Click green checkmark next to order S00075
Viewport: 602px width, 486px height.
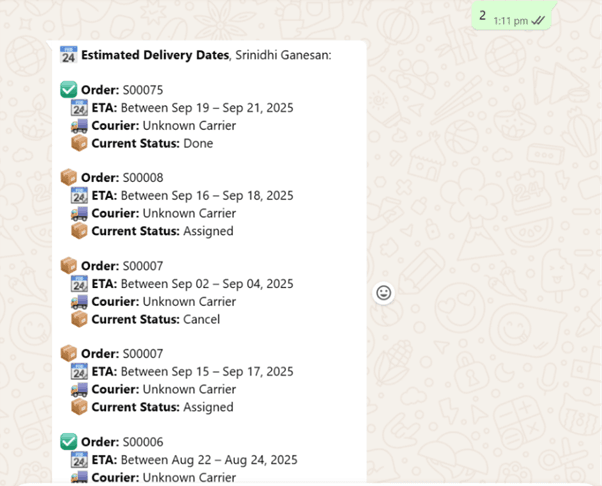(x=69, y=90)
